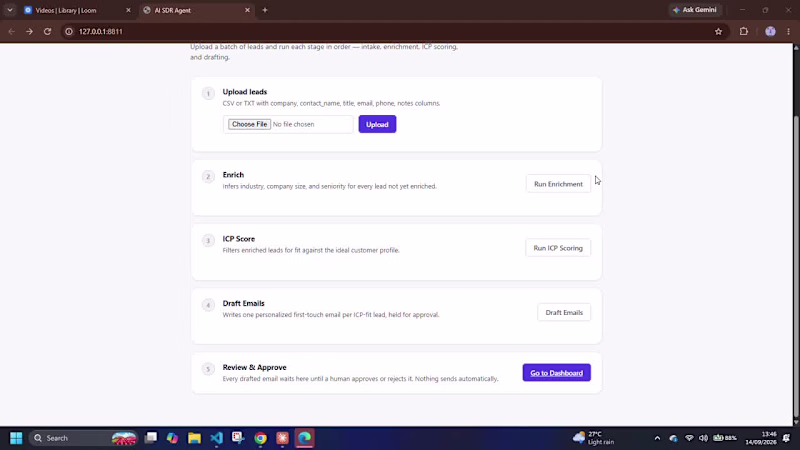The image size is (800, 450).
Task: Go forward in browser history
Action: (29, 32)
